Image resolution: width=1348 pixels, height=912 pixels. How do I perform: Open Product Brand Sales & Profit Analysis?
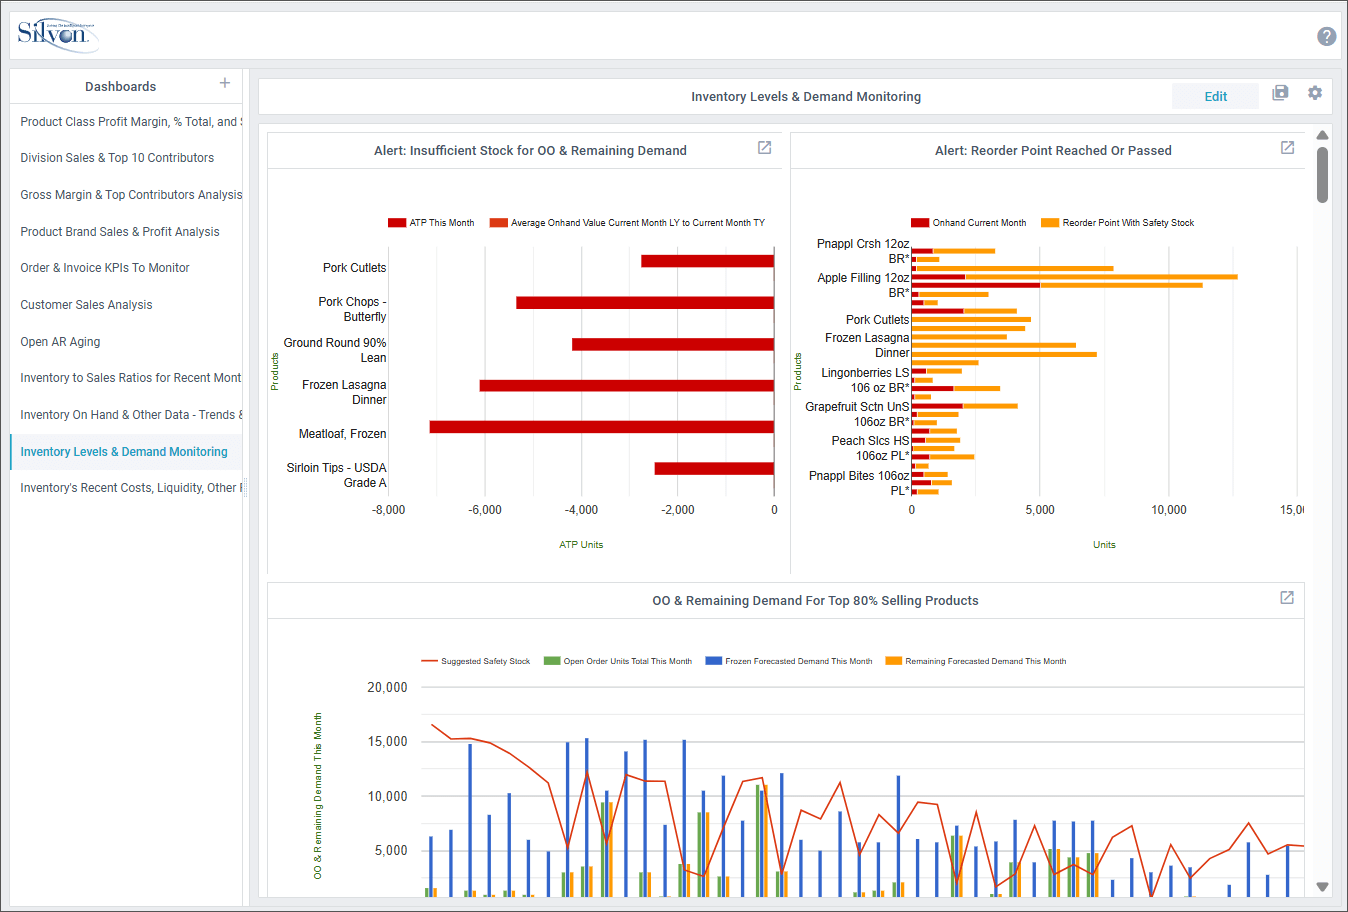coord(126,232)
